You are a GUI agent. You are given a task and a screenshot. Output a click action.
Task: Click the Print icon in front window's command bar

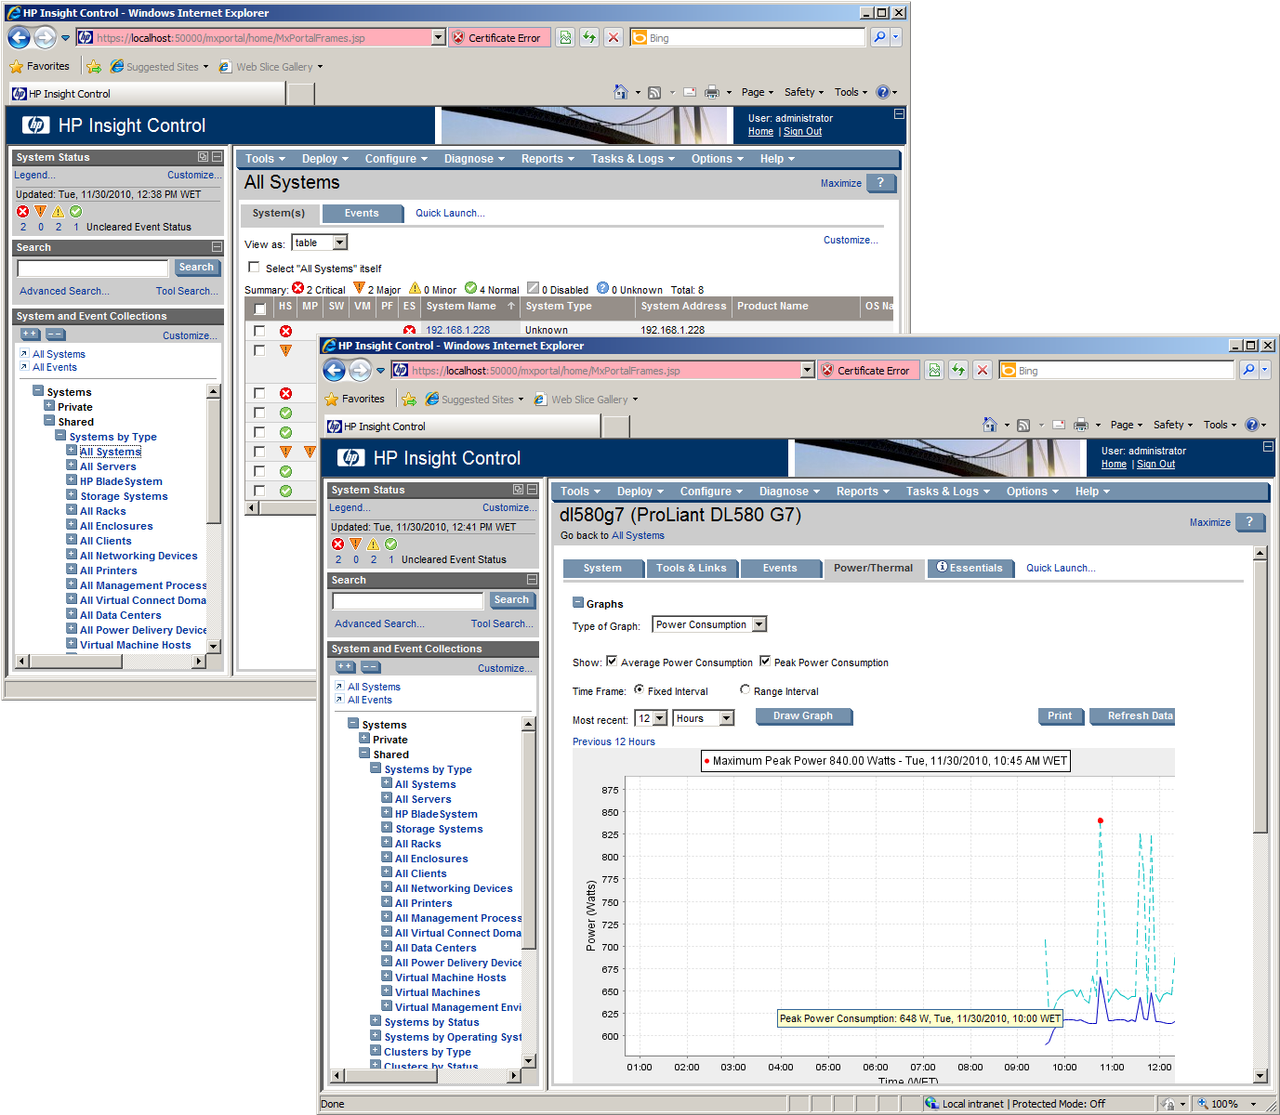click(x=1080, y=425)
